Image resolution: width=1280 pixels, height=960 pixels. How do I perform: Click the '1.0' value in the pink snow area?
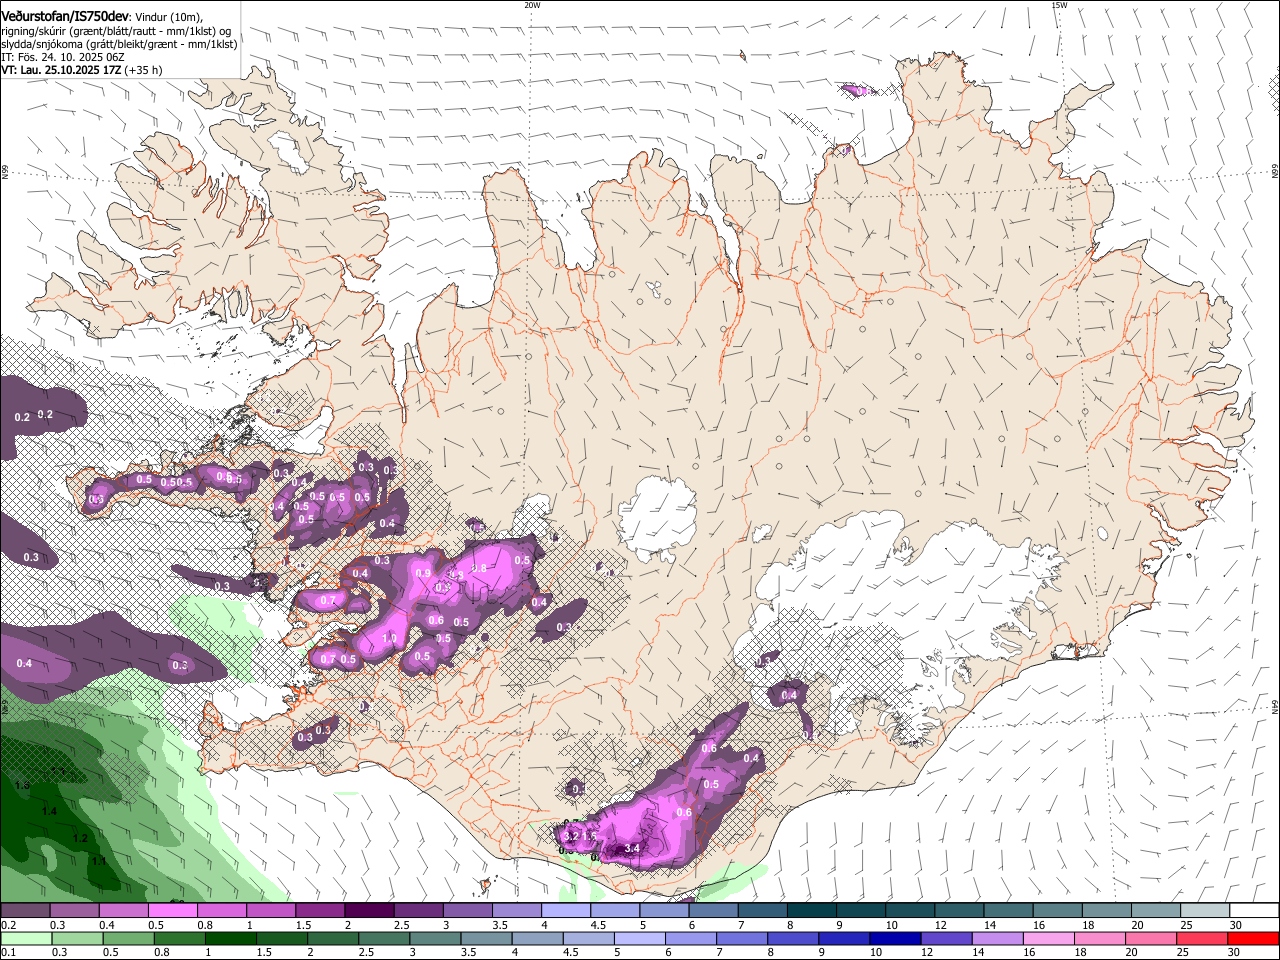[x=390, y=638]
